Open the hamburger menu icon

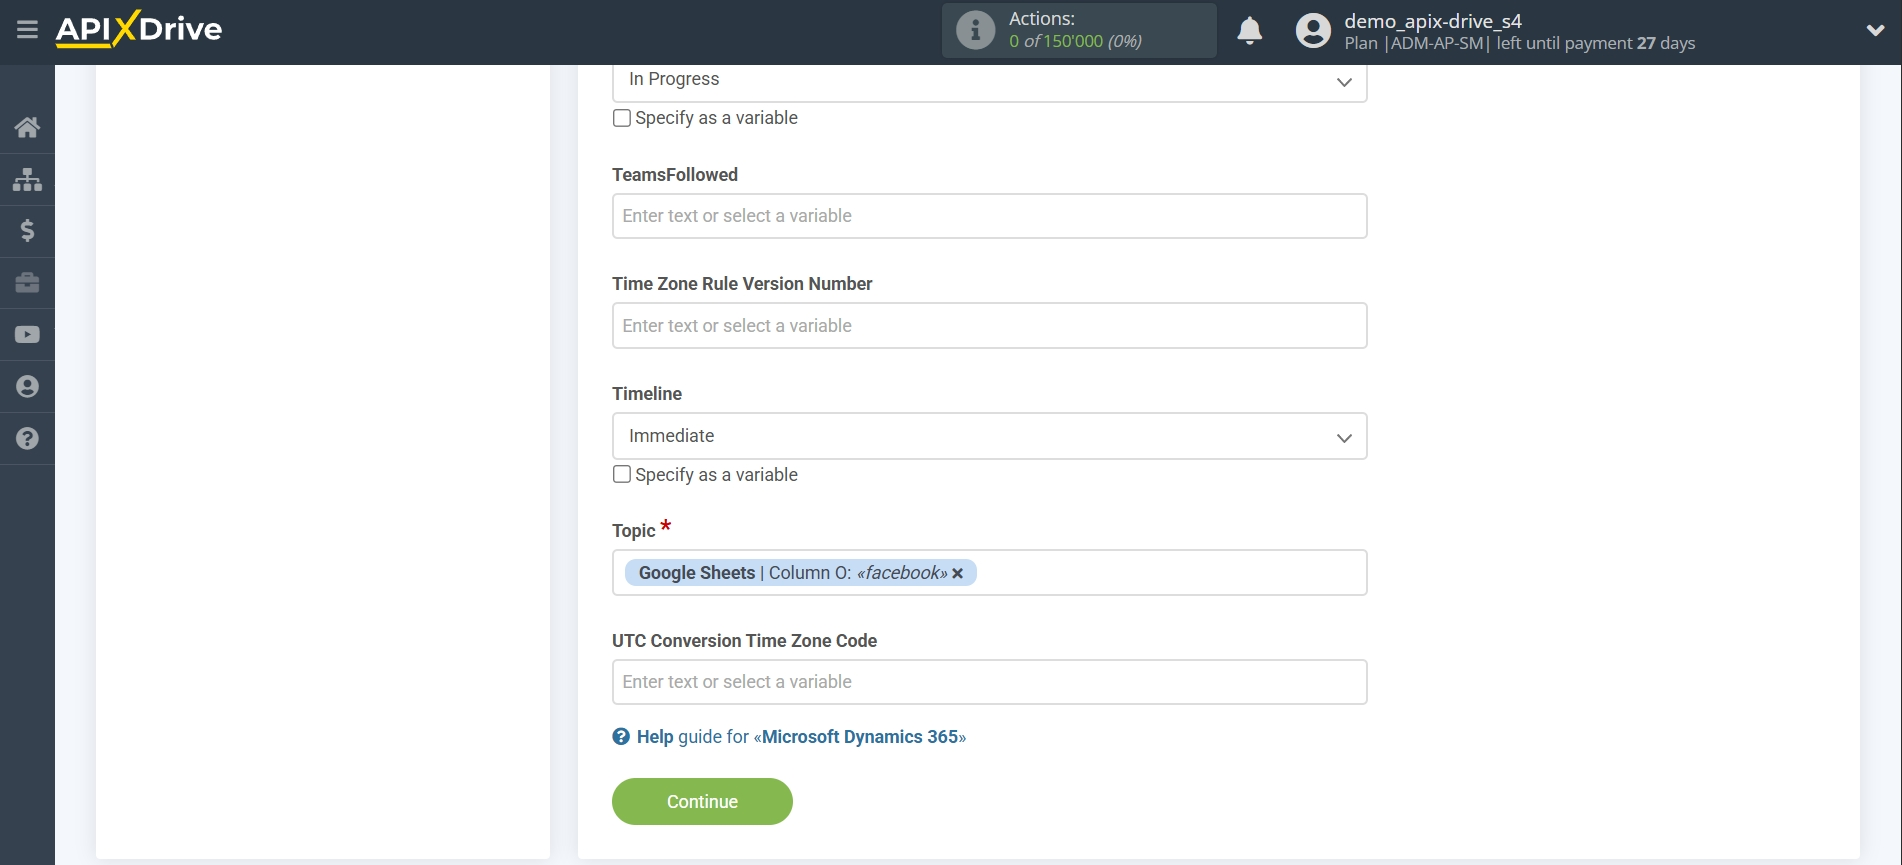point(27,30)
